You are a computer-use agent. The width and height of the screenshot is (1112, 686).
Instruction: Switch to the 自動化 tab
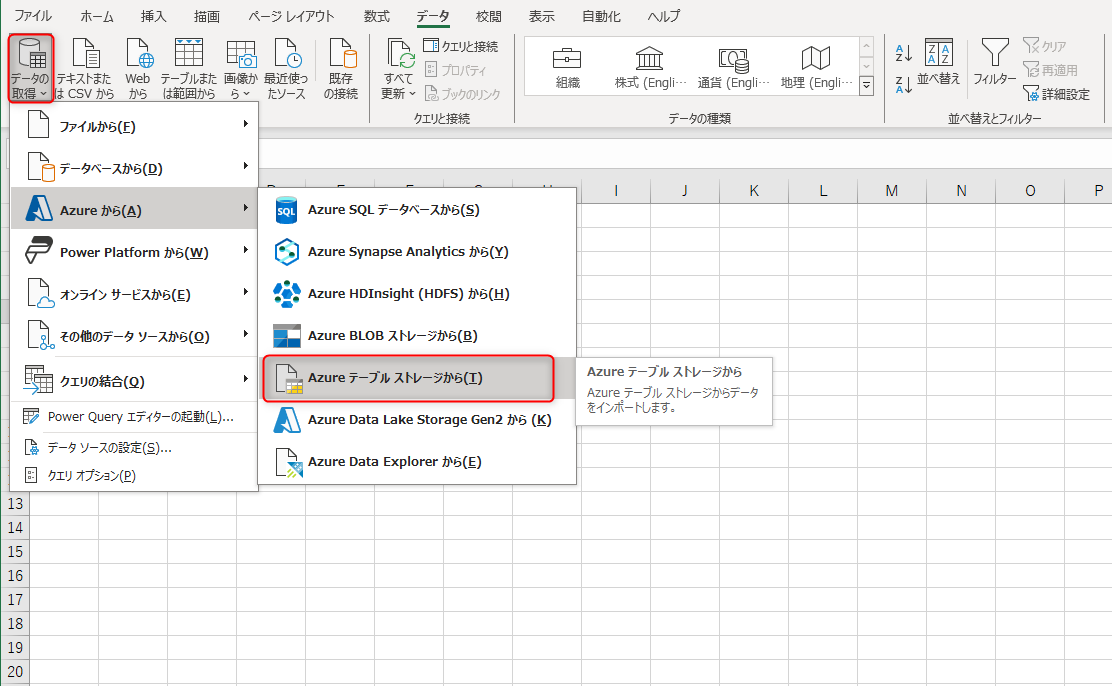(601, 16)
